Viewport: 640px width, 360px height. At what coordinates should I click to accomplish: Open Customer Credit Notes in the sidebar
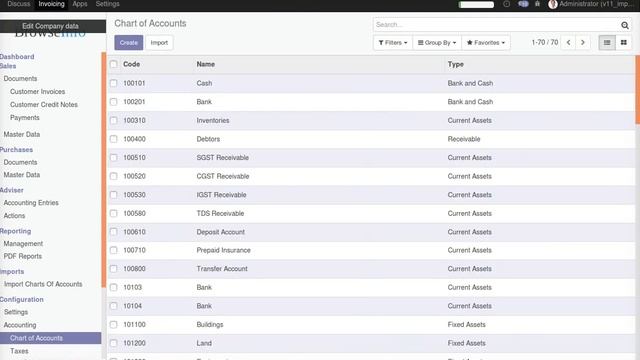pos(44,104)
